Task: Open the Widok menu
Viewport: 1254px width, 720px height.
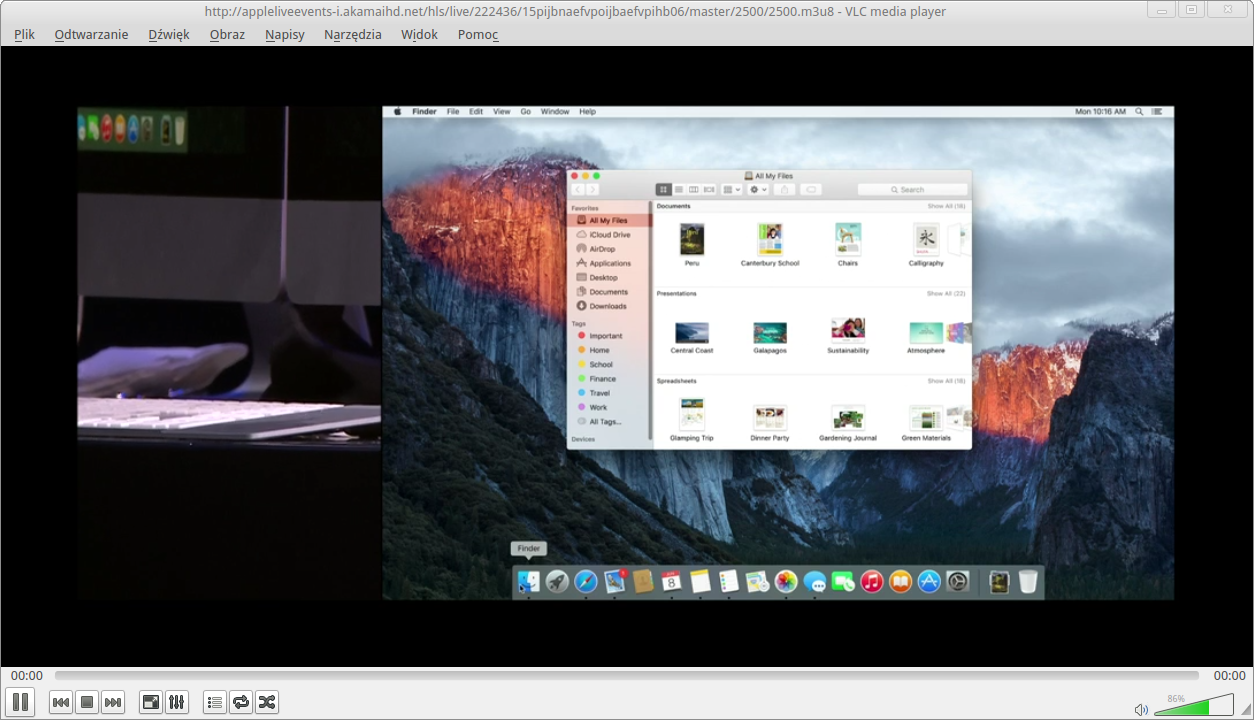Action: (420, 34)
